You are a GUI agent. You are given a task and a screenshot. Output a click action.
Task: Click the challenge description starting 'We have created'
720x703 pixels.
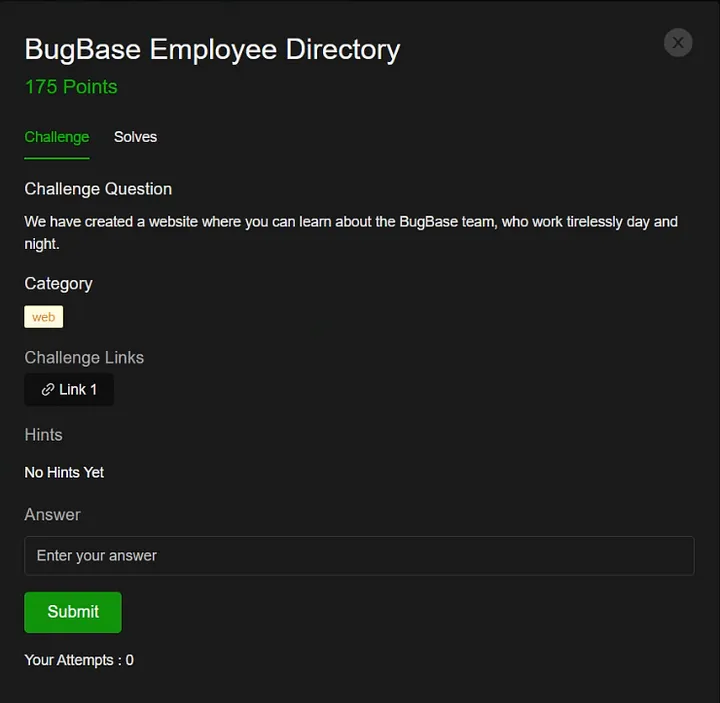click(350, 221)
